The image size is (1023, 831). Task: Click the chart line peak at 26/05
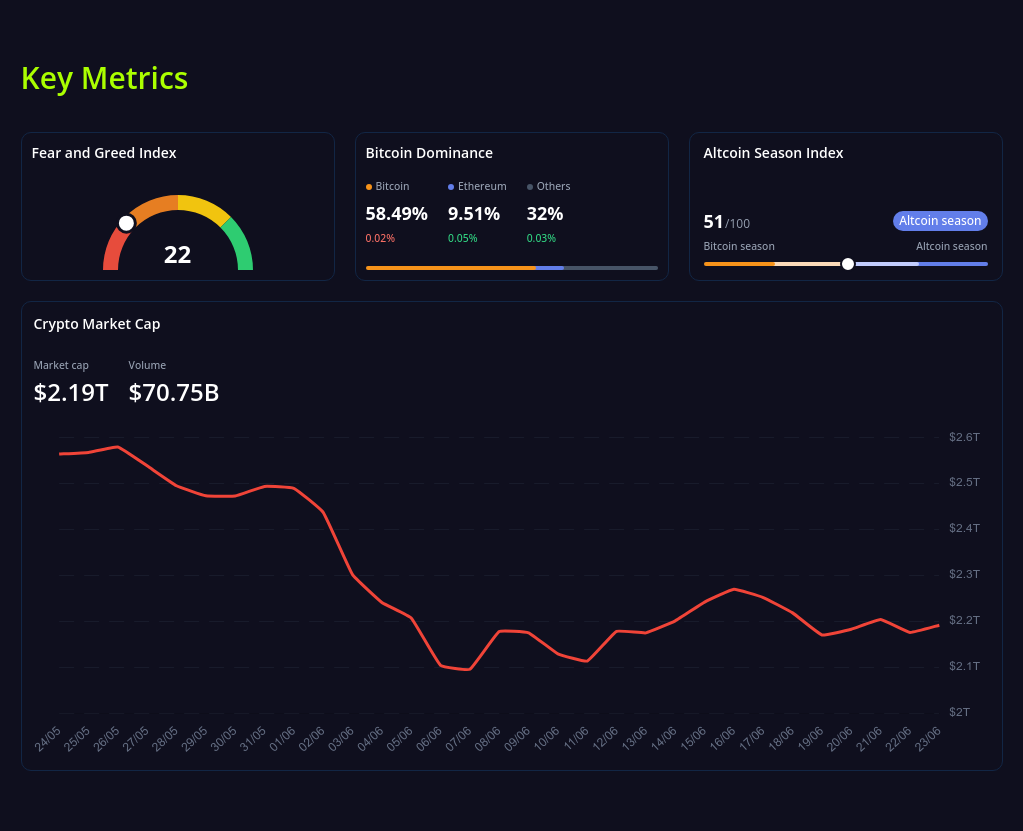click(117, 447)
